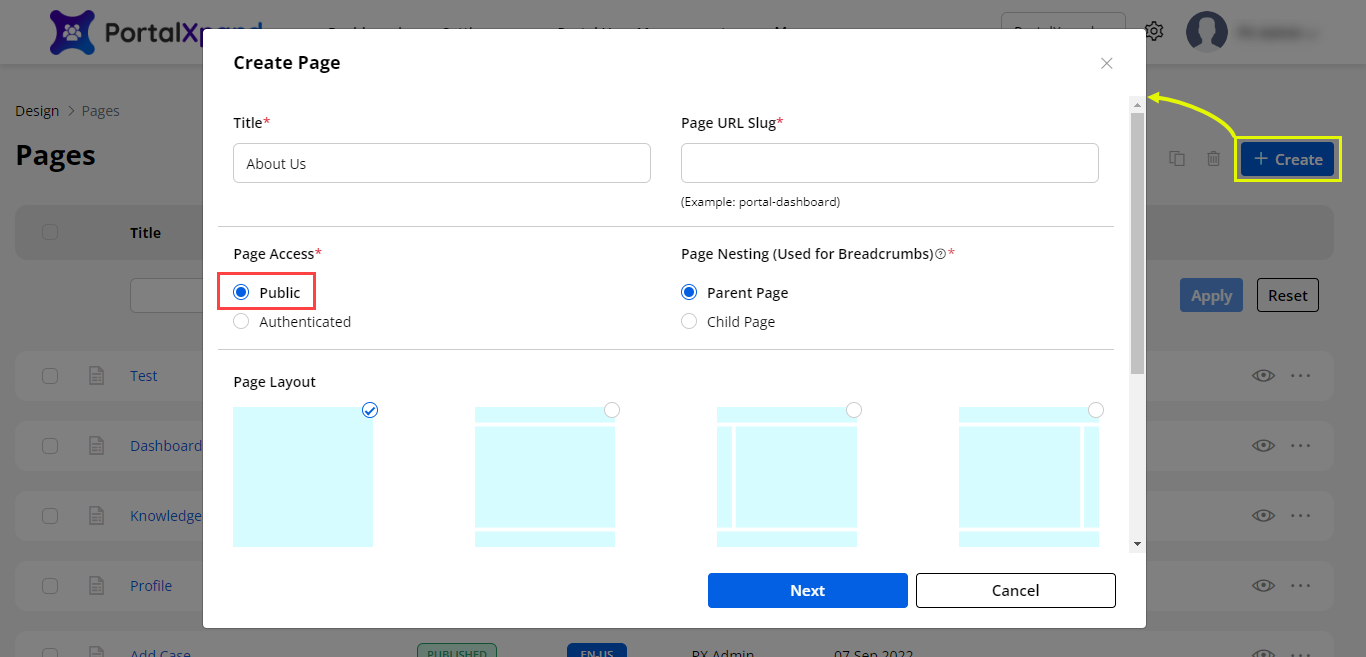Tick the checkbox for the Test row

coord(50,376)
